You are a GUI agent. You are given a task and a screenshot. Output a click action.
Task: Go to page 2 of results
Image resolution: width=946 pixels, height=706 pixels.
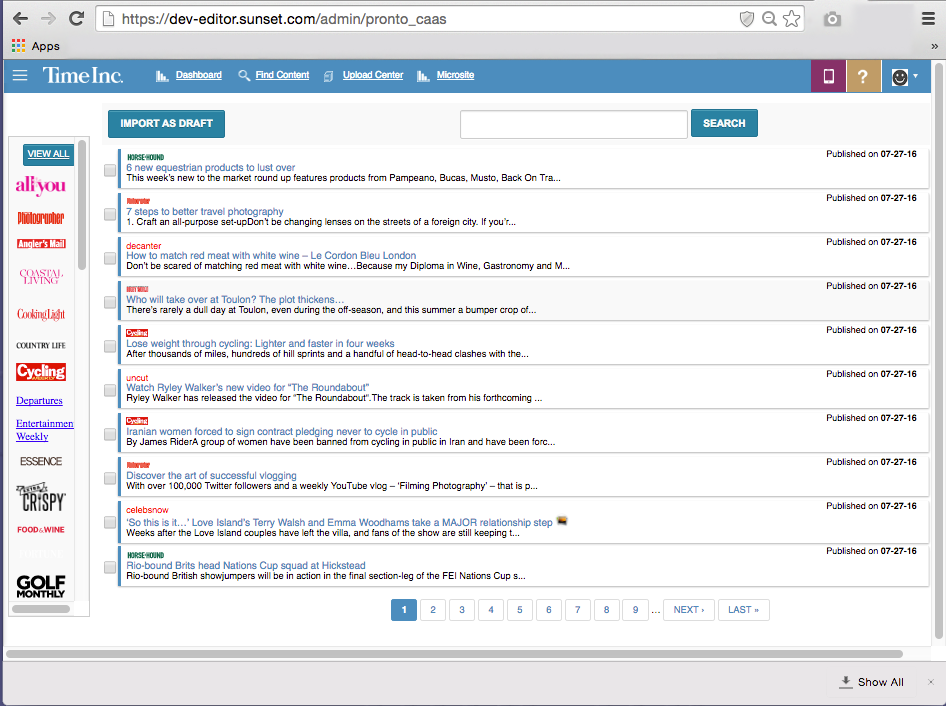point(433,610)
